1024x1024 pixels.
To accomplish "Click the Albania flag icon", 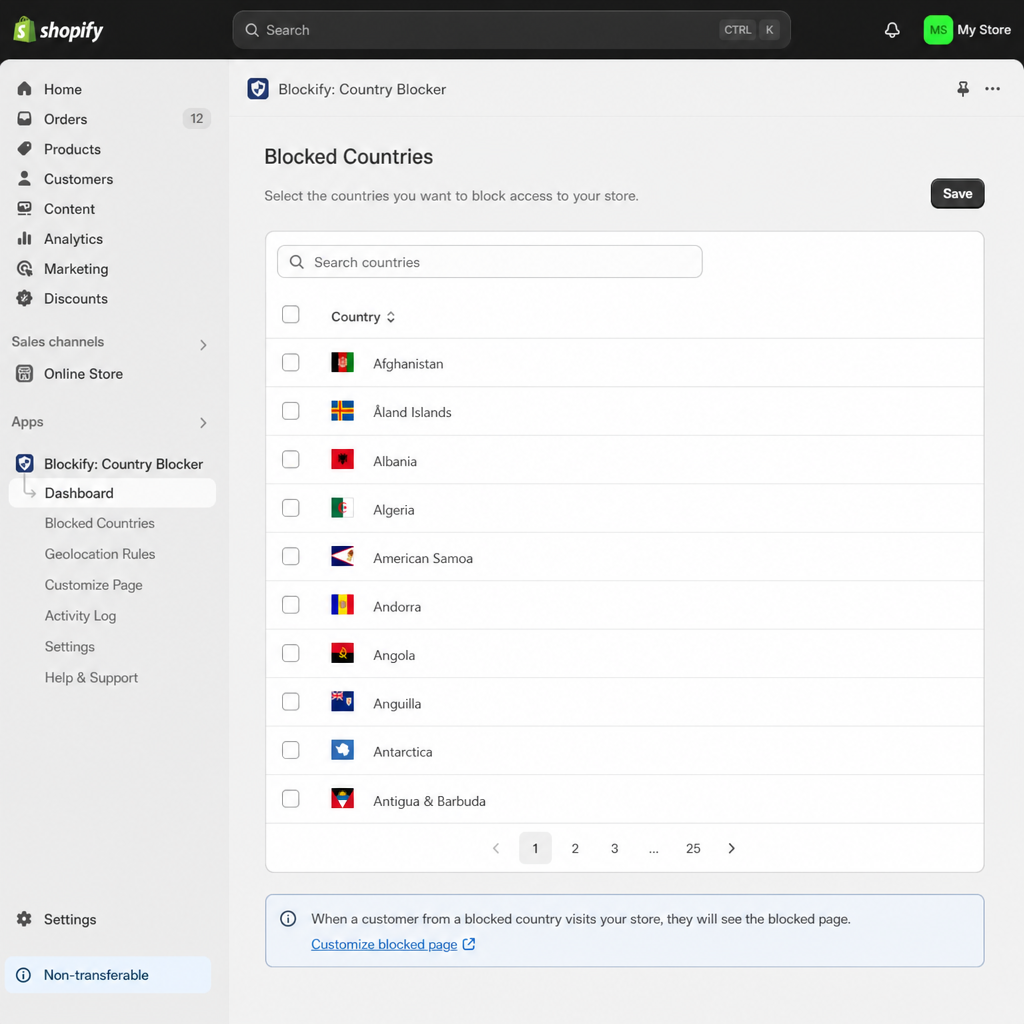I will point(342,459).
